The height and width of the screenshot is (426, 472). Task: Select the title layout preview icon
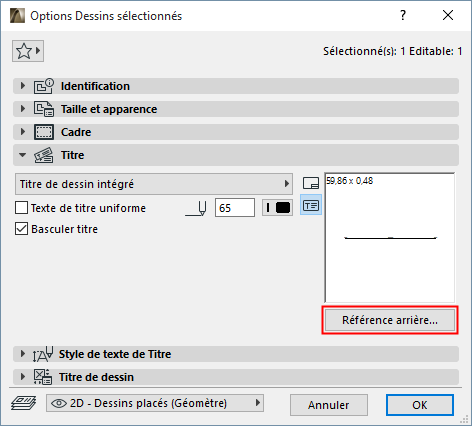(x=311, y=183)
